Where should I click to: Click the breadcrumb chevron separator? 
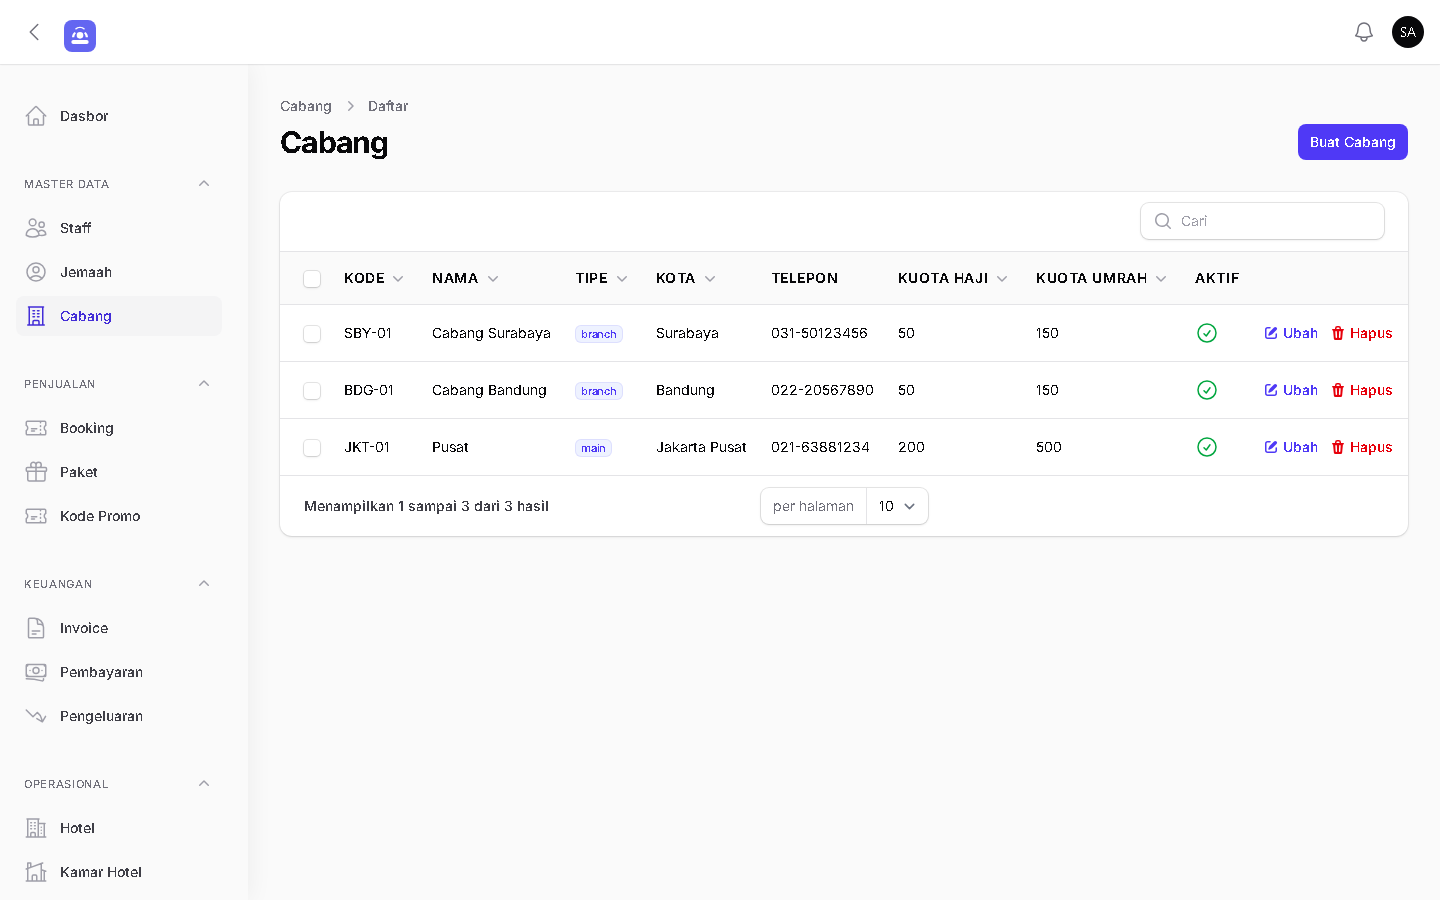coord(350,106)
